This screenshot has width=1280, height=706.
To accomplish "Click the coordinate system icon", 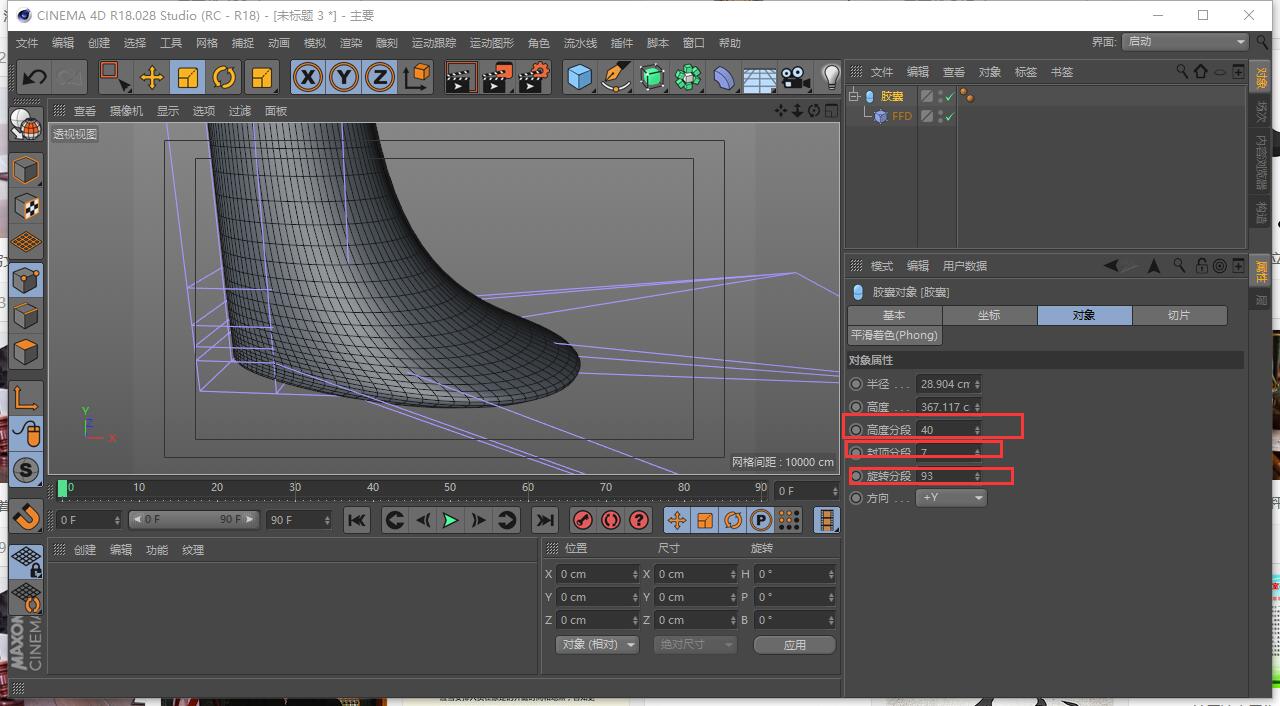I will 416,77.
